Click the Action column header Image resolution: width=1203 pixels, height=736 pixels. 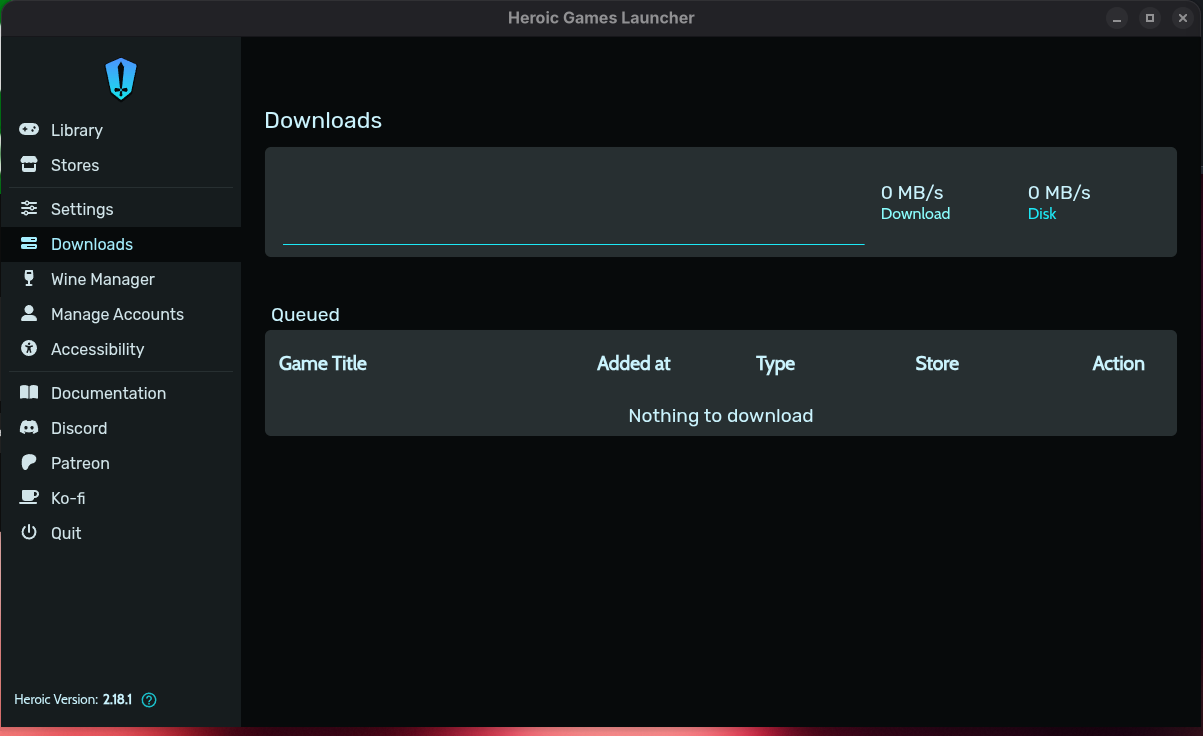(x=1118, y=364)
